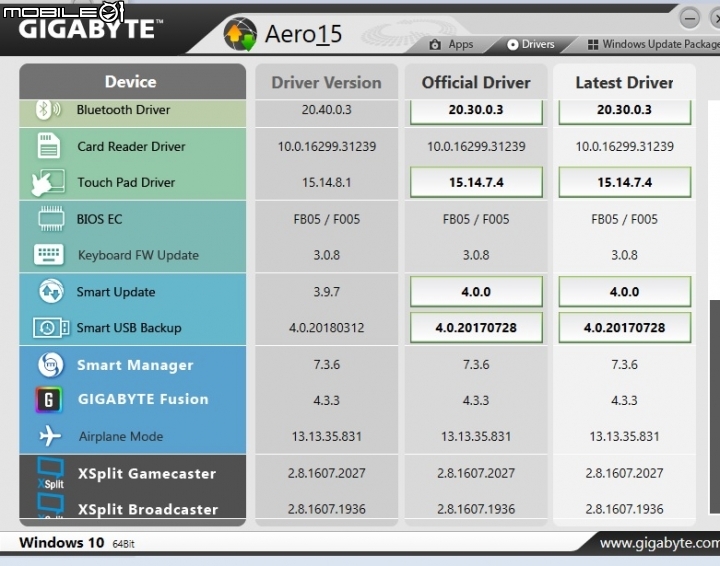Click the Latest Driver column header
Screen dimensions: 720x566
tap(624, 82)
